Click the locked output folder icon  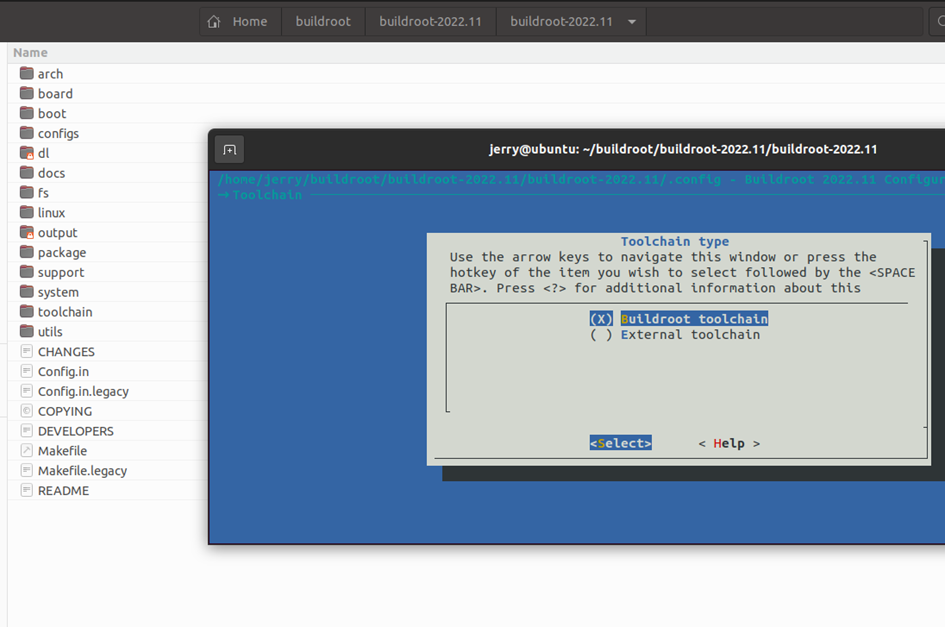pos(27,232)
